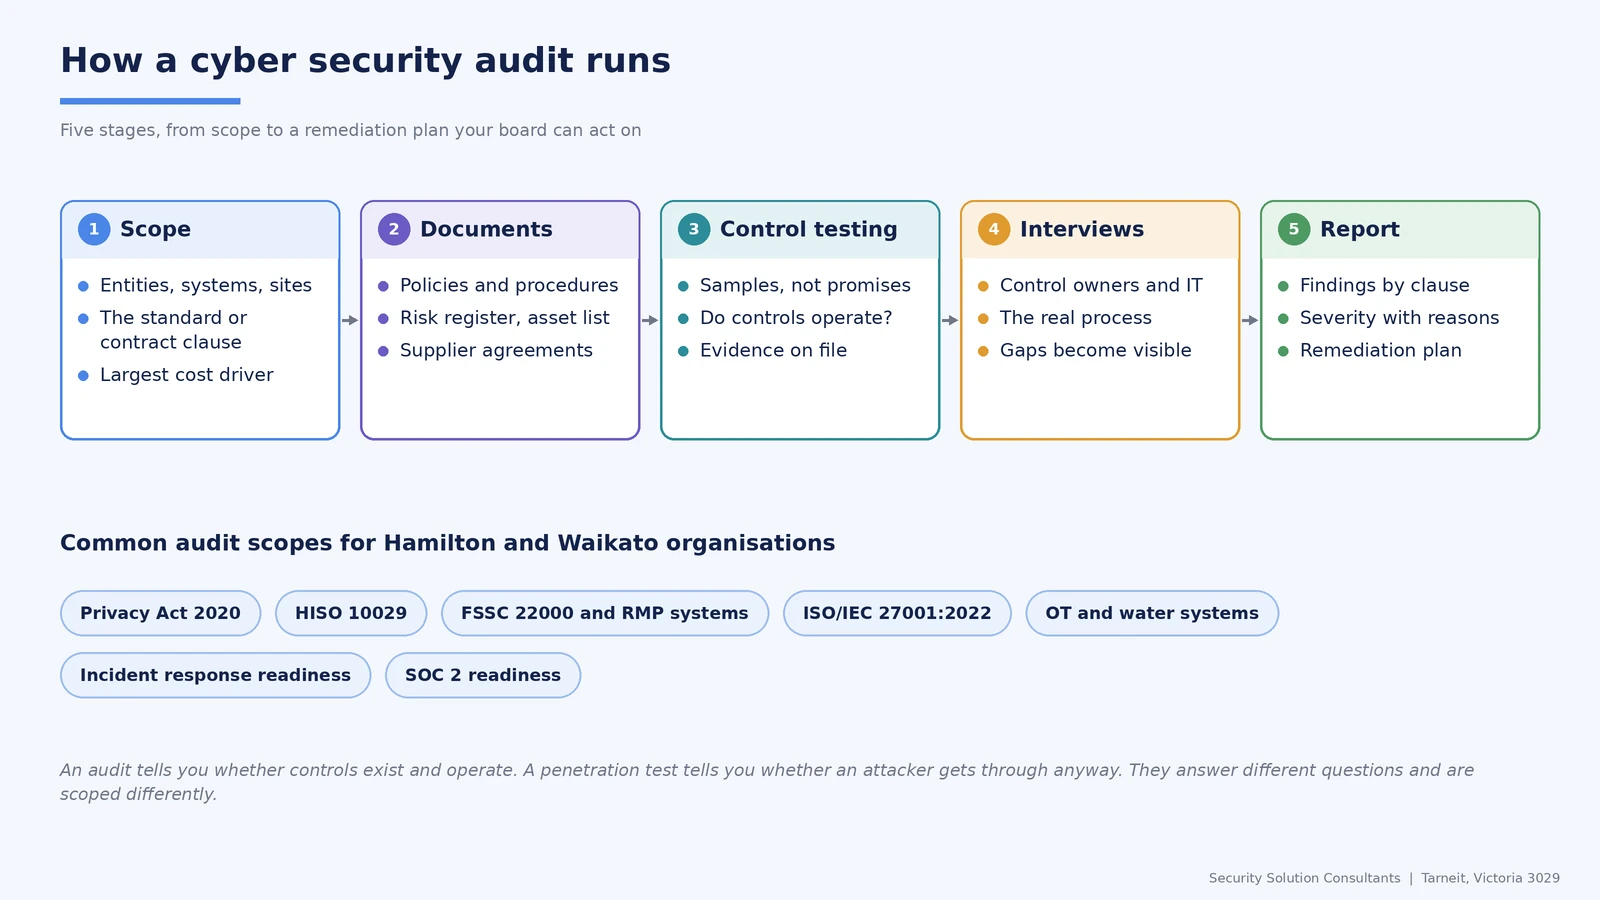1600x900 pixels.
Task: Click the Report stage heading
Action: 1360,229
